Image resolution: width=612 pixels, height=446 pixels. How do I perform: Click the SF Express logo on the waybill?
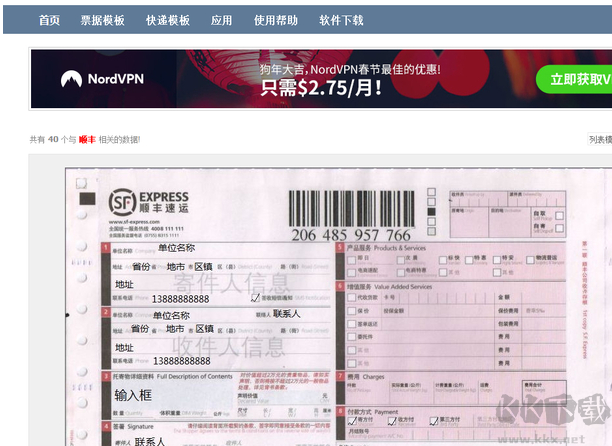pos(149,202)
